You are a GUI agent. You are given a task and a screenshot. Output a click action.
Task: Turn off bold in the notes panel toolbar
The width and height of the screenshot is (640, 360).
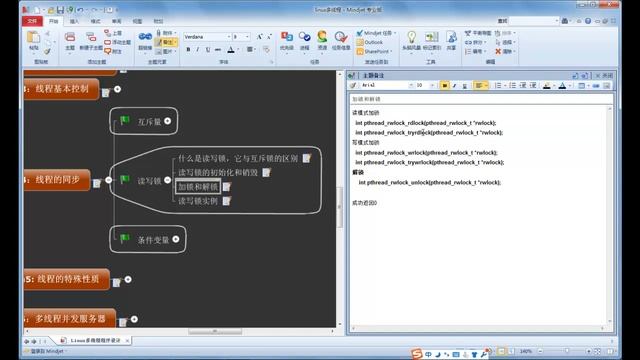tap(444, 85)
